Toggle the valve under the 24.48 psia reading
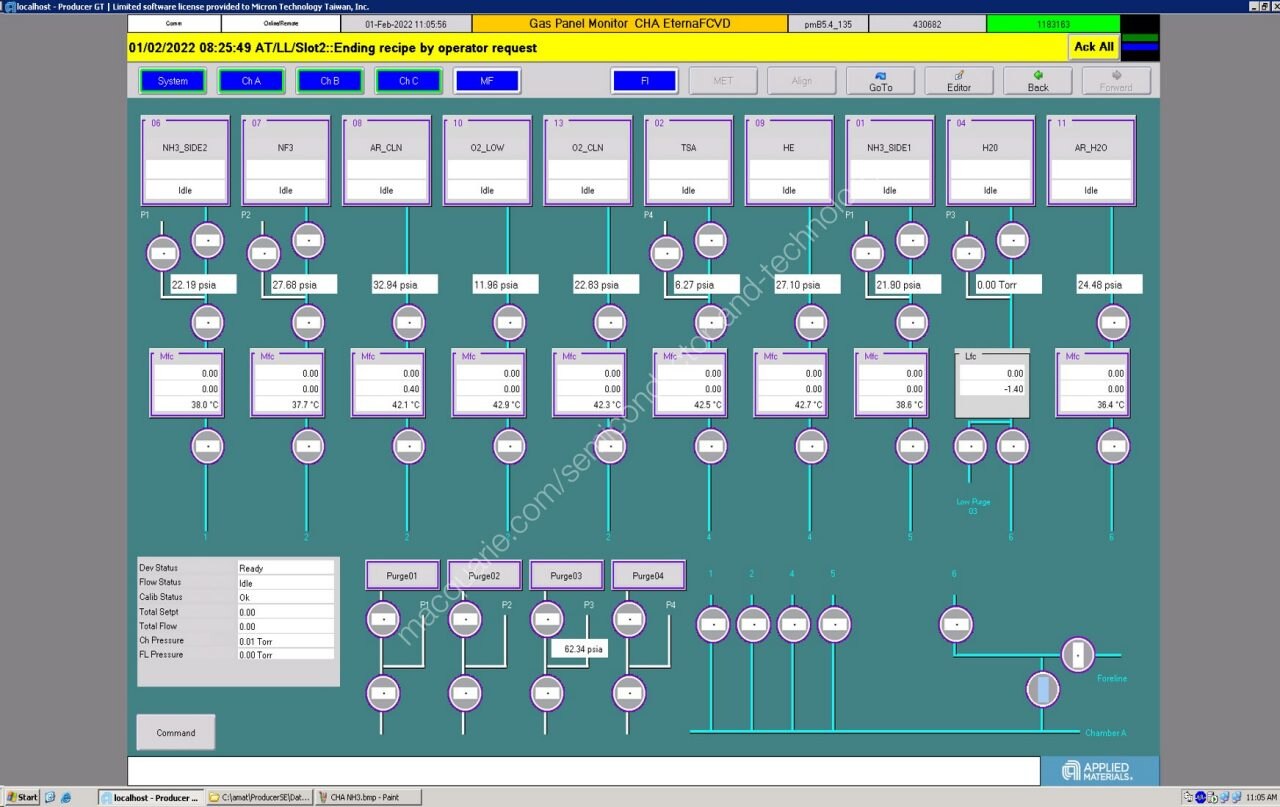The width and height of the screenshot is (1280, 807). 1113,323
